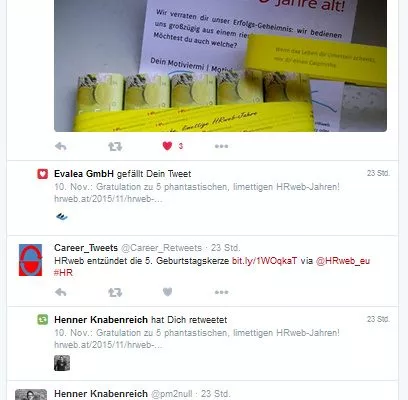The height and width of the screenshot is (400, 408).
Task: Reply to the HRweb birthday photo tweet
Action: point(61,146)
